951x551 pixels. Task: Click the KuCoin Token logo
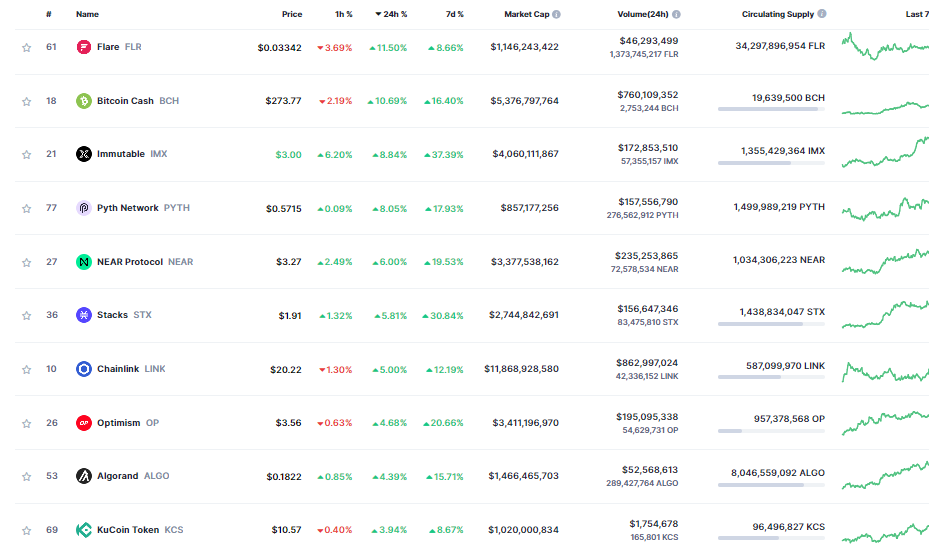pyautogui.click(x=84, y=530)
